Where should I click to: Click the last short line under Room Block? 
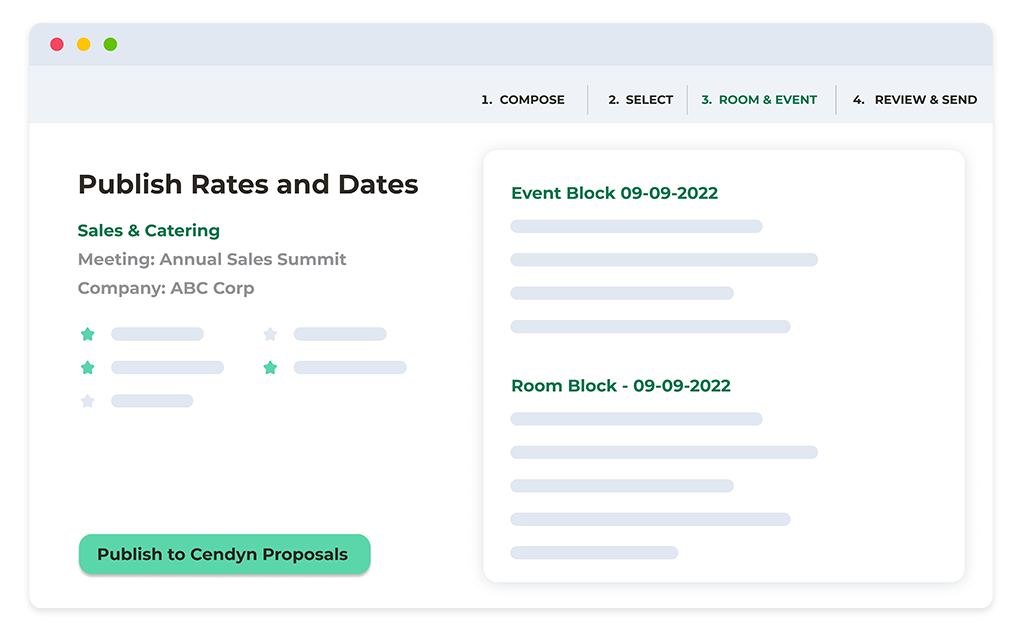[594, 553]
